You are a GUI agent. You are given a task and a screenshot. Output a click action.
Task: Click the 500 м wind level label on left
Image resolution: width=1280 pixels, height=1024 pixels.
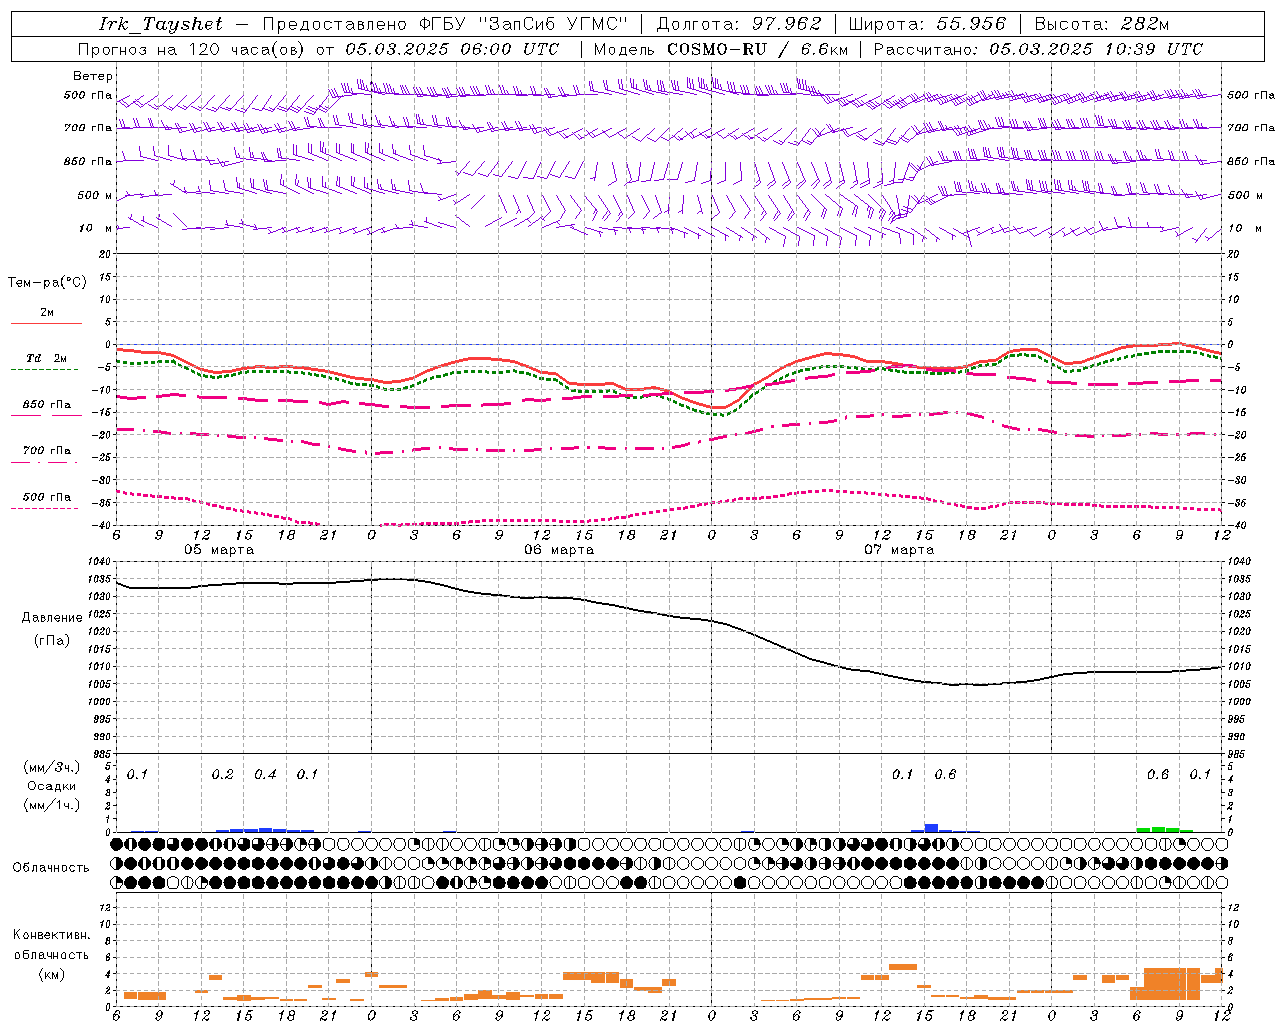[95, 195]
